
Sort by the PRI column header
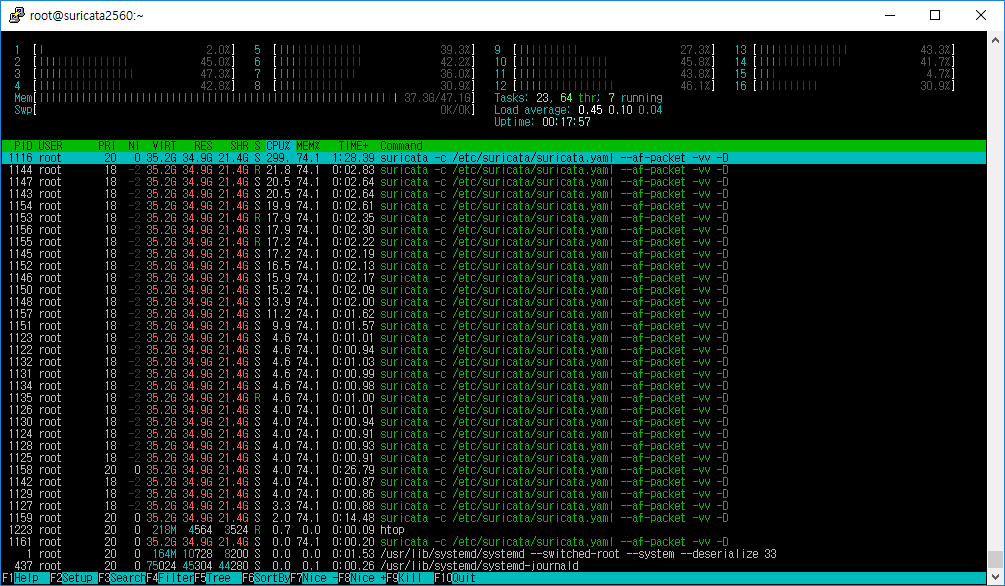coord(107,146)
